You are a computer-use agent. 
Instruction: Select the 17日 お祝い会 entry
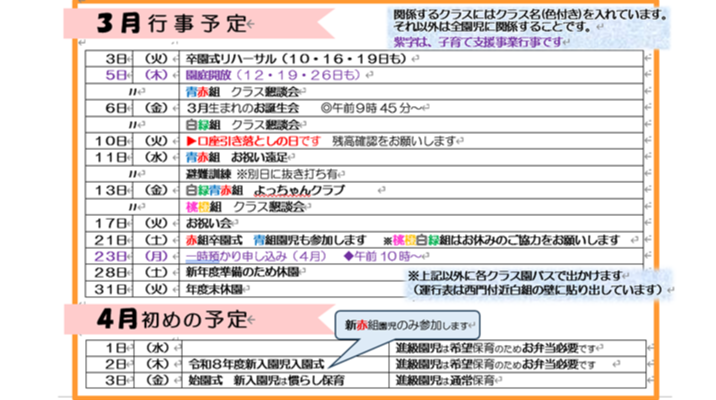pyautogui.click(x=209, y=223)
